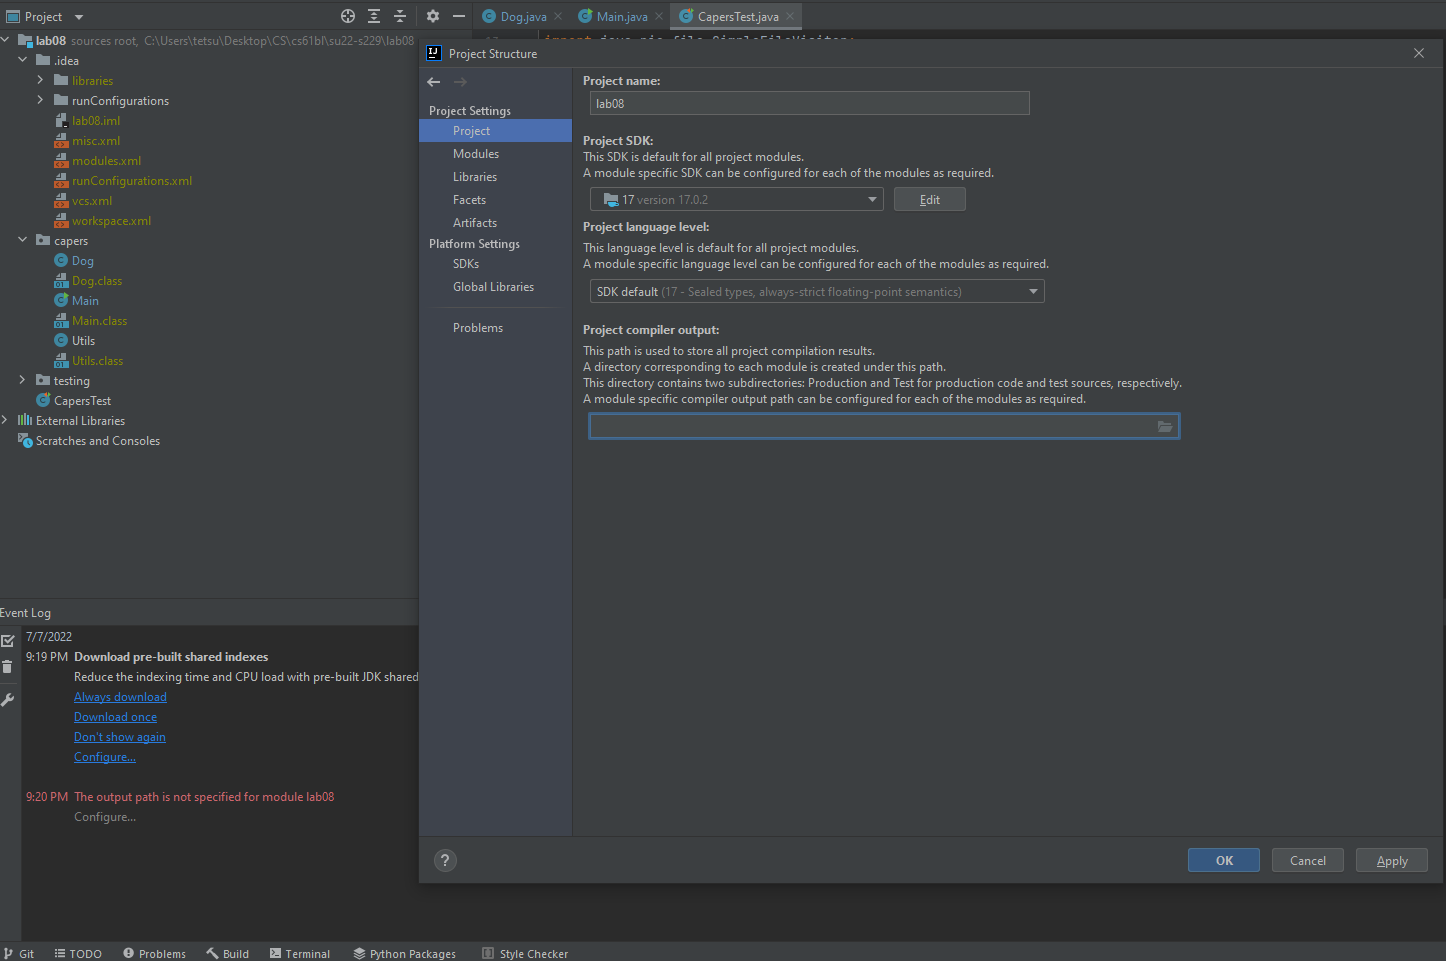Image resolution: width=1446 pixels, height=961 pixels.
Task: Expand the testing folder in tree
Action: pyautogui.click(x=22, y=380)
